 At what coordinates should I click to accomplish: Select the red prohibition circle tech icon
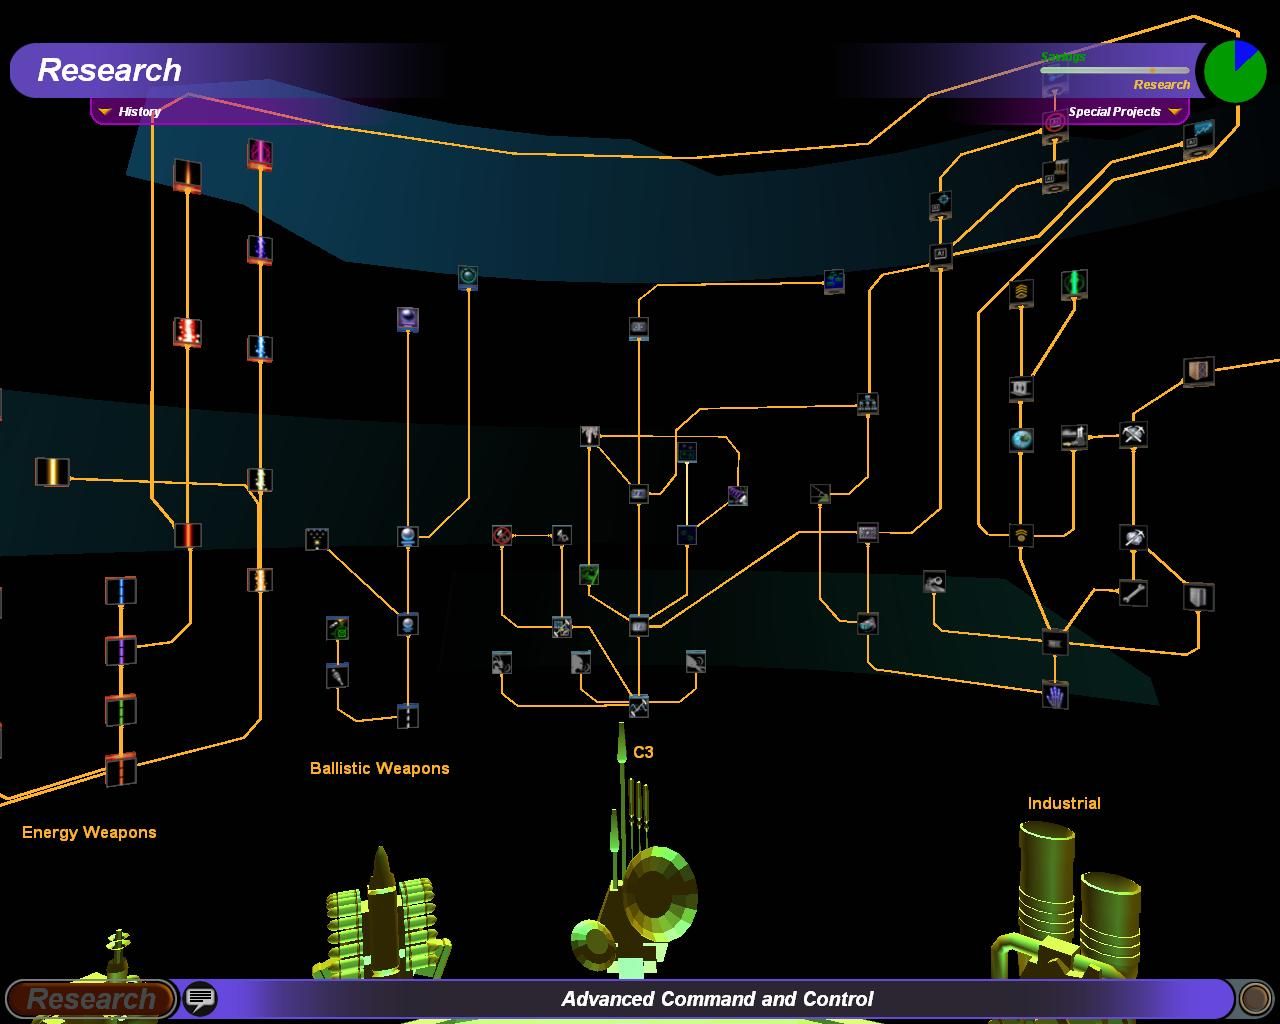[502, 536]
